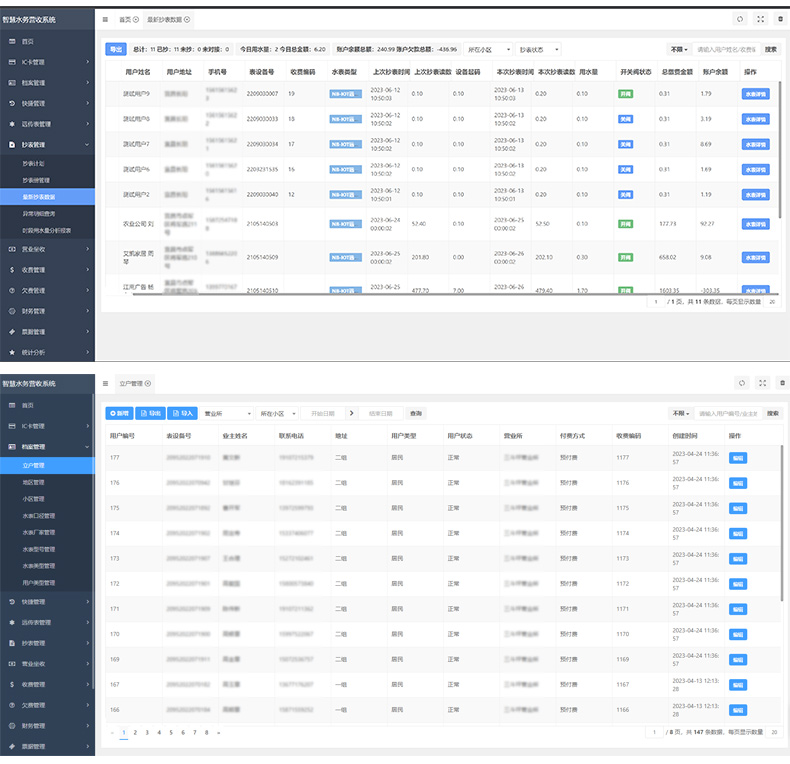The width and height of the screenshot is (790, 764).
Task: Collapse sidebar using hamburger icon above 最新抄表数据 table
Action: point(106,19)
